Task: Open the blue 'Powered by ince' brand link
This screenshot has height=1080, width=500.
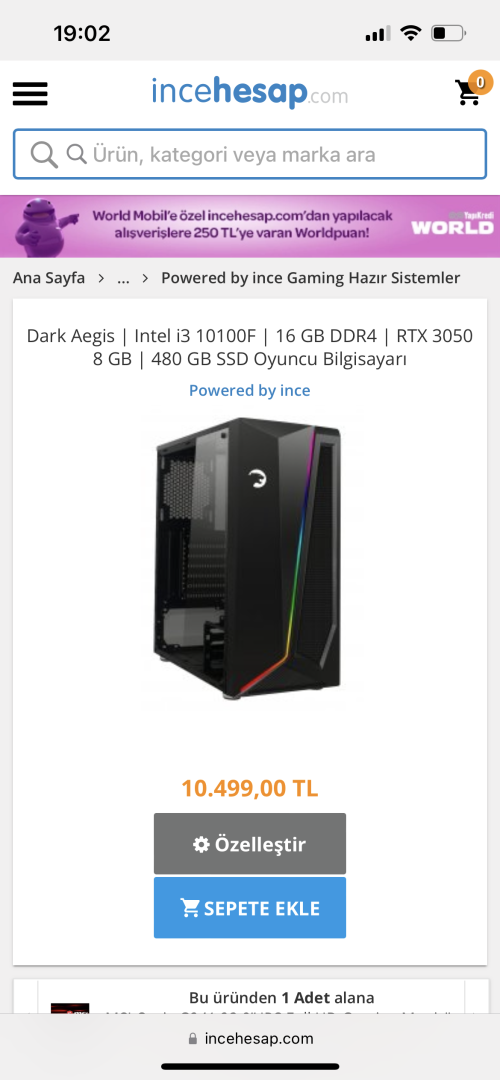Action: [250, 391]
